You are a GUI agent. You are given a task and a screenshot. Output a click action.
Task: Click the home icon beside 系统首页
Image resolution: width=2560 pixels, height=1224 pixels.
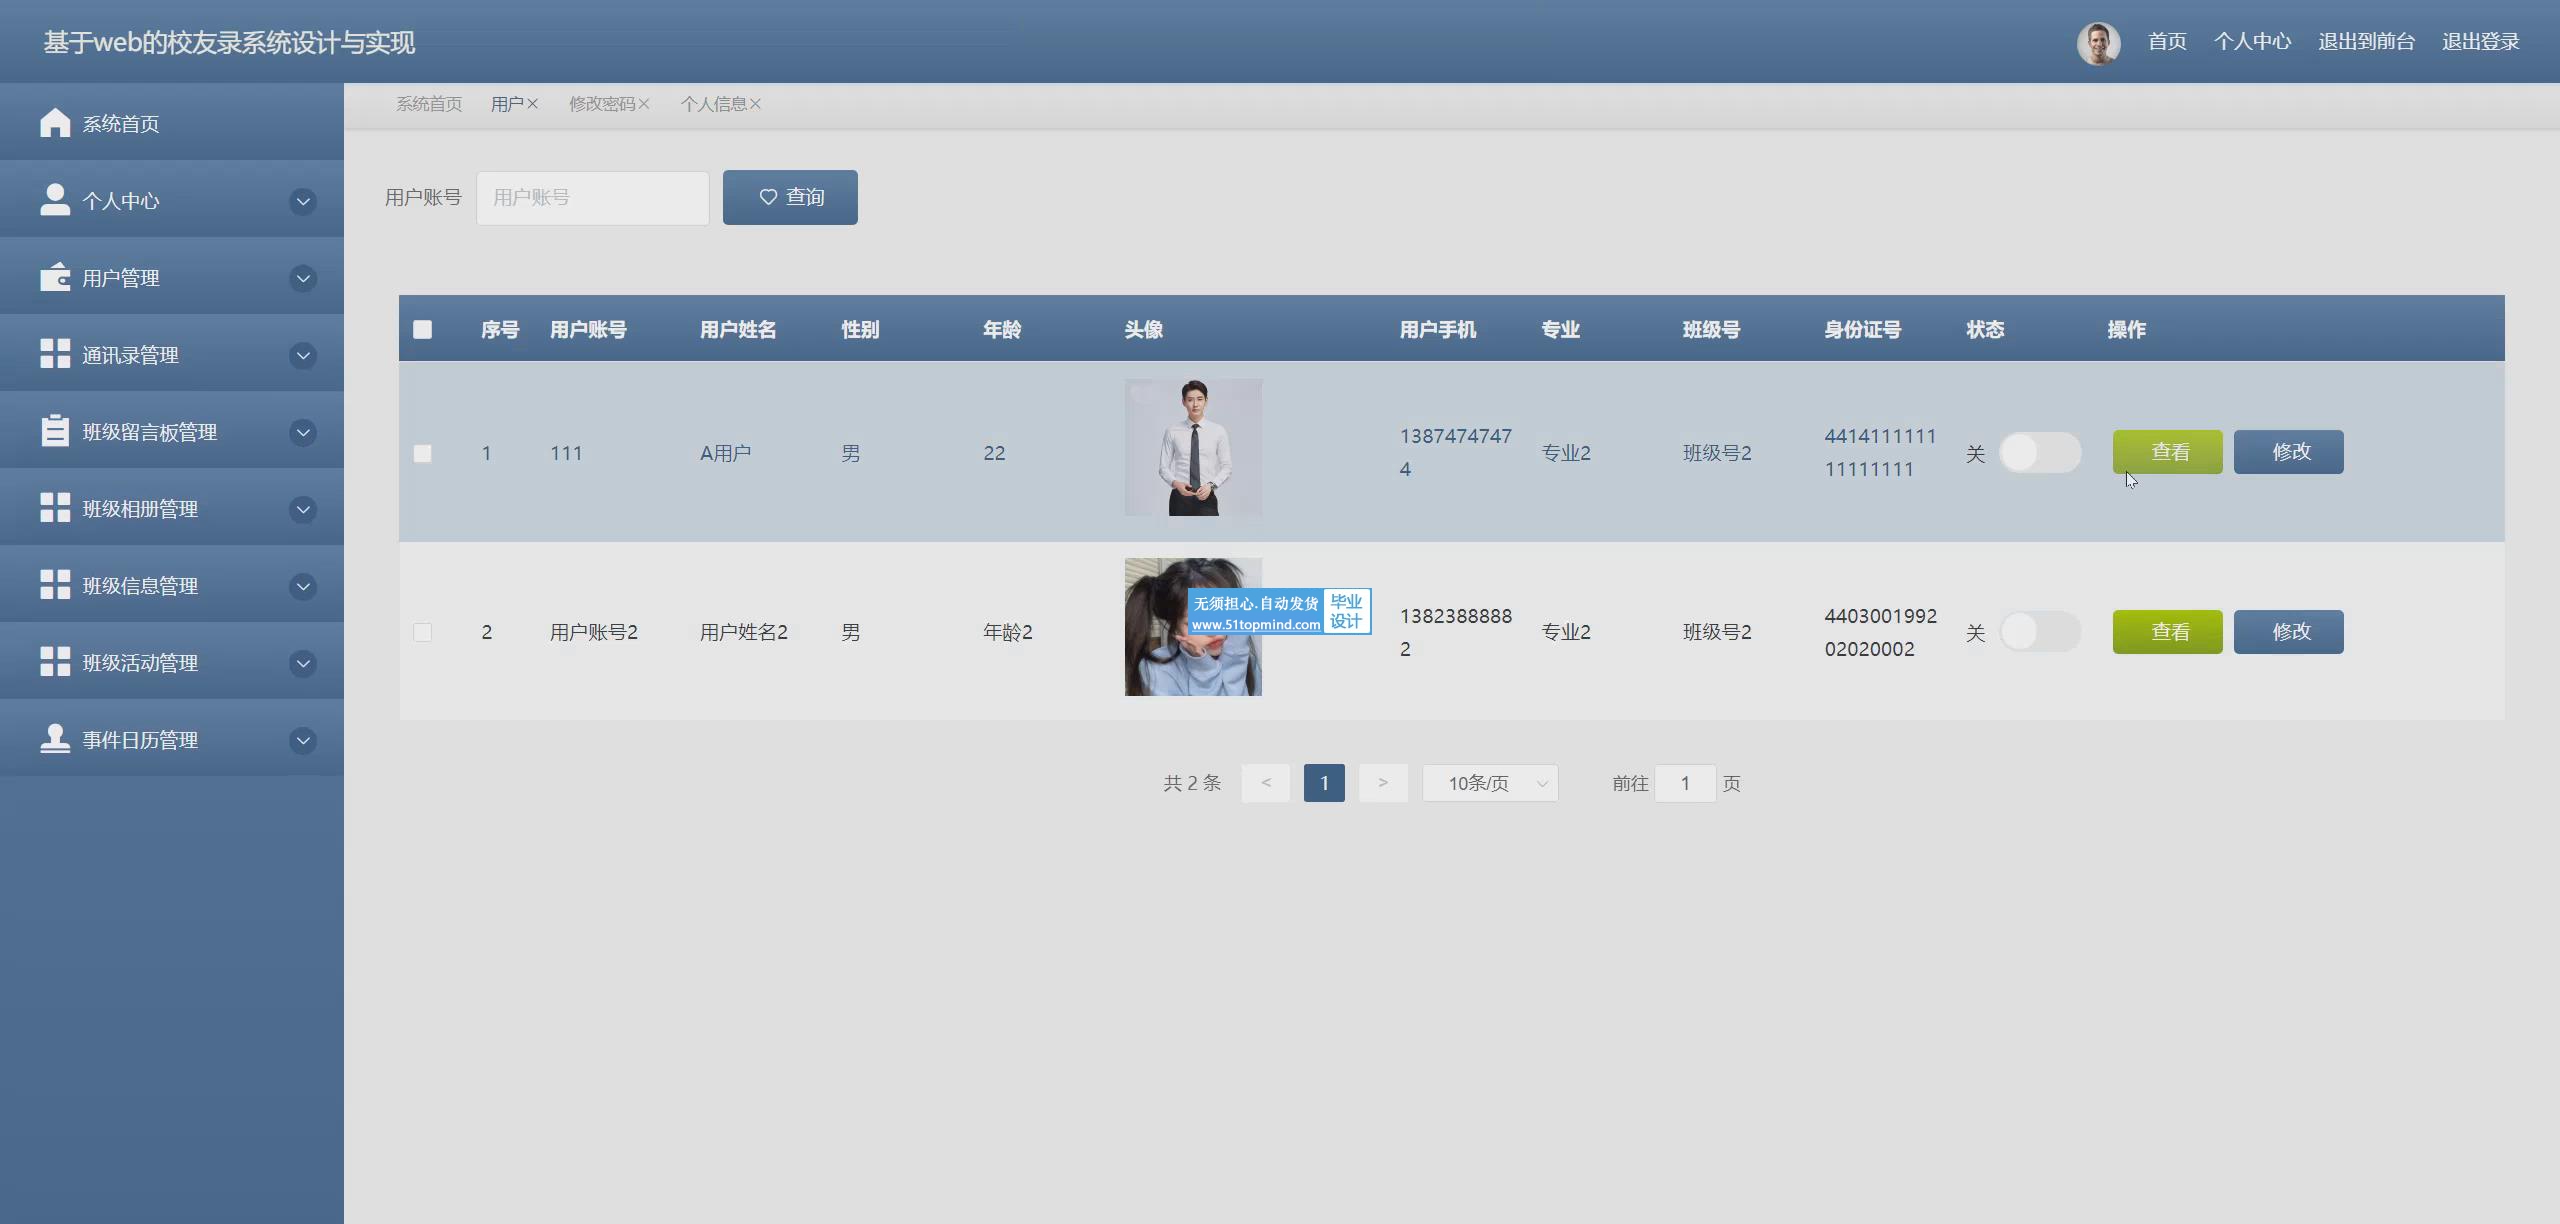point(55,122)
